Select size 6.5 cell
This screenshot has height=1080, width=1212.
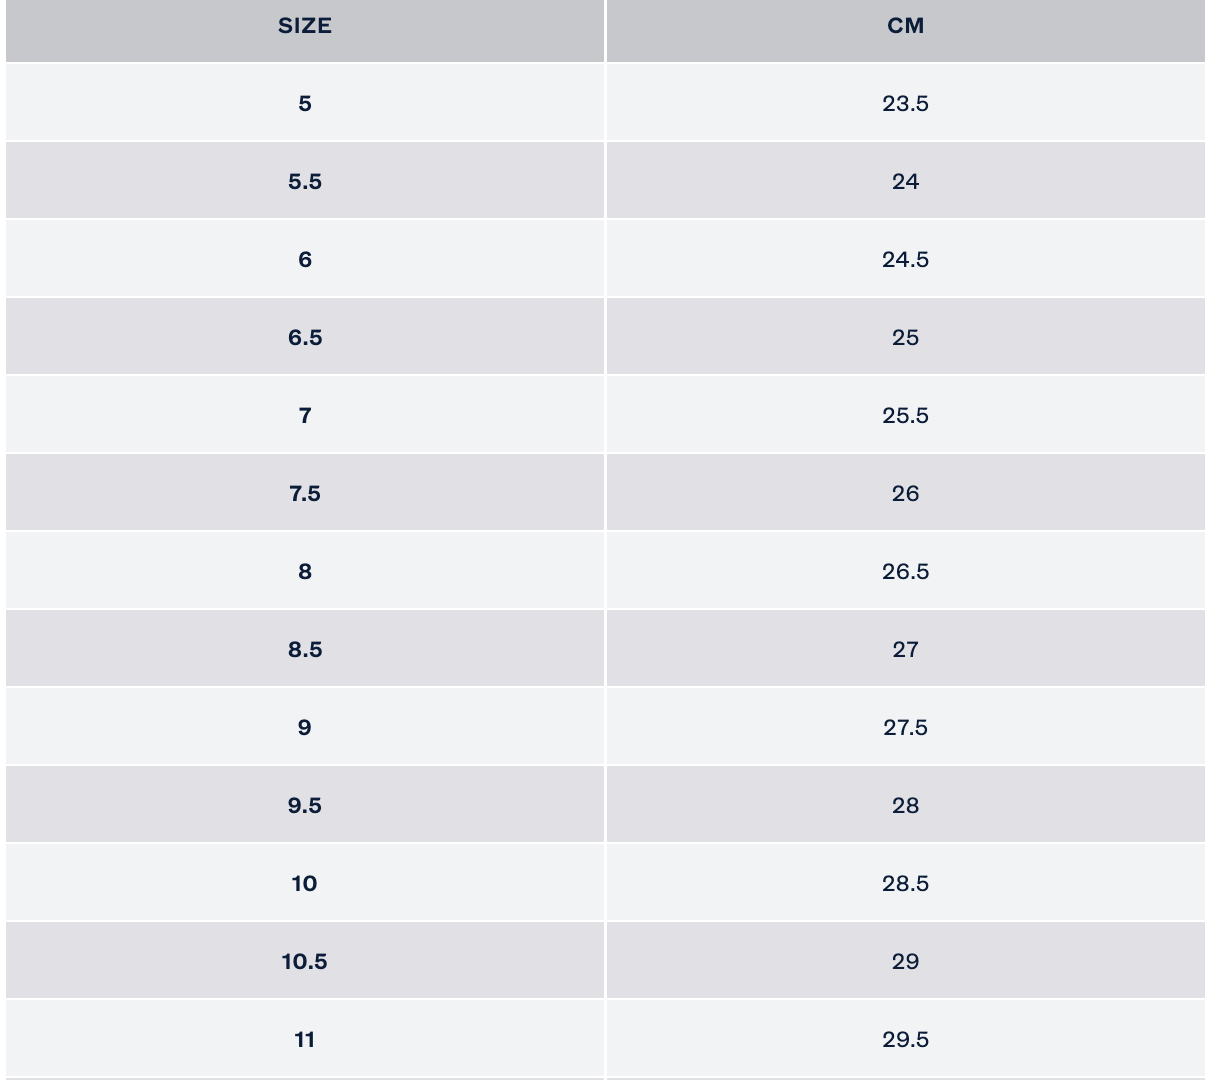tap(305, 337)
